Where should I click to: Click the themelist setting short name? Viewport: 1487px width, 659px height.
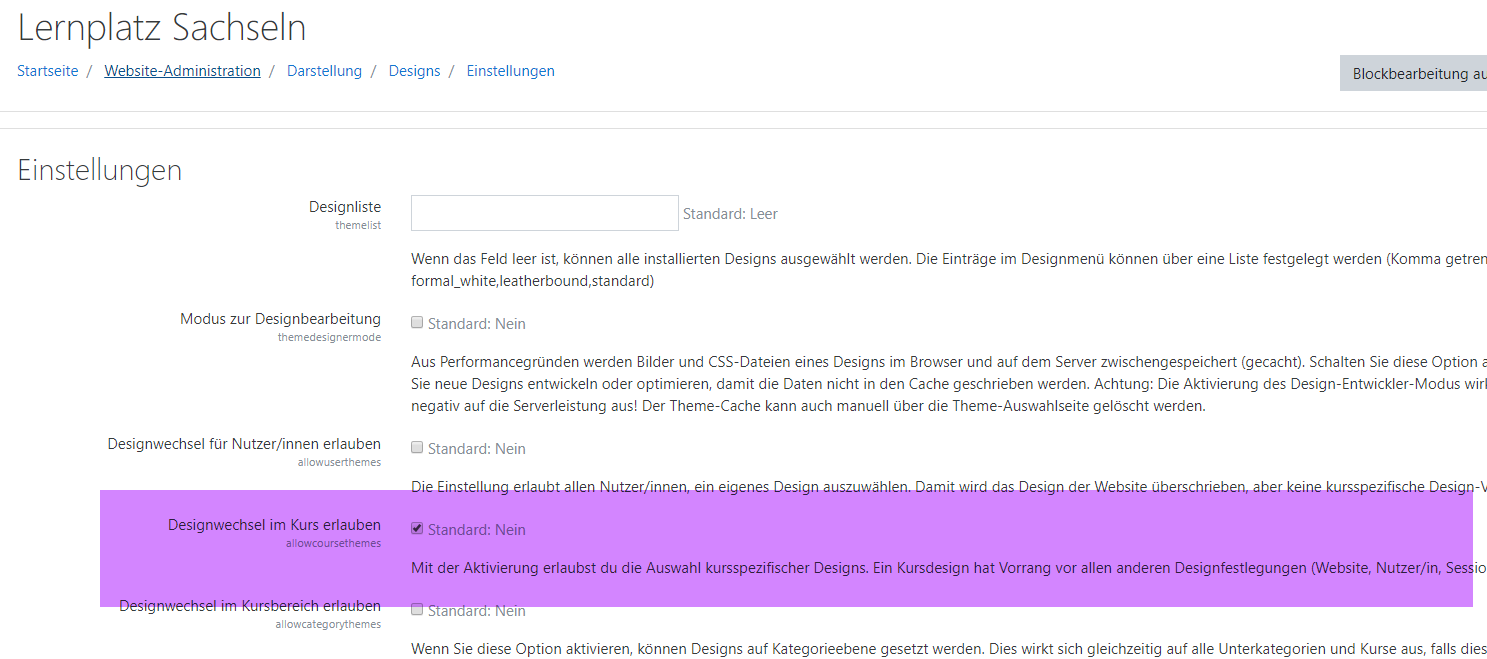[358, 226]
